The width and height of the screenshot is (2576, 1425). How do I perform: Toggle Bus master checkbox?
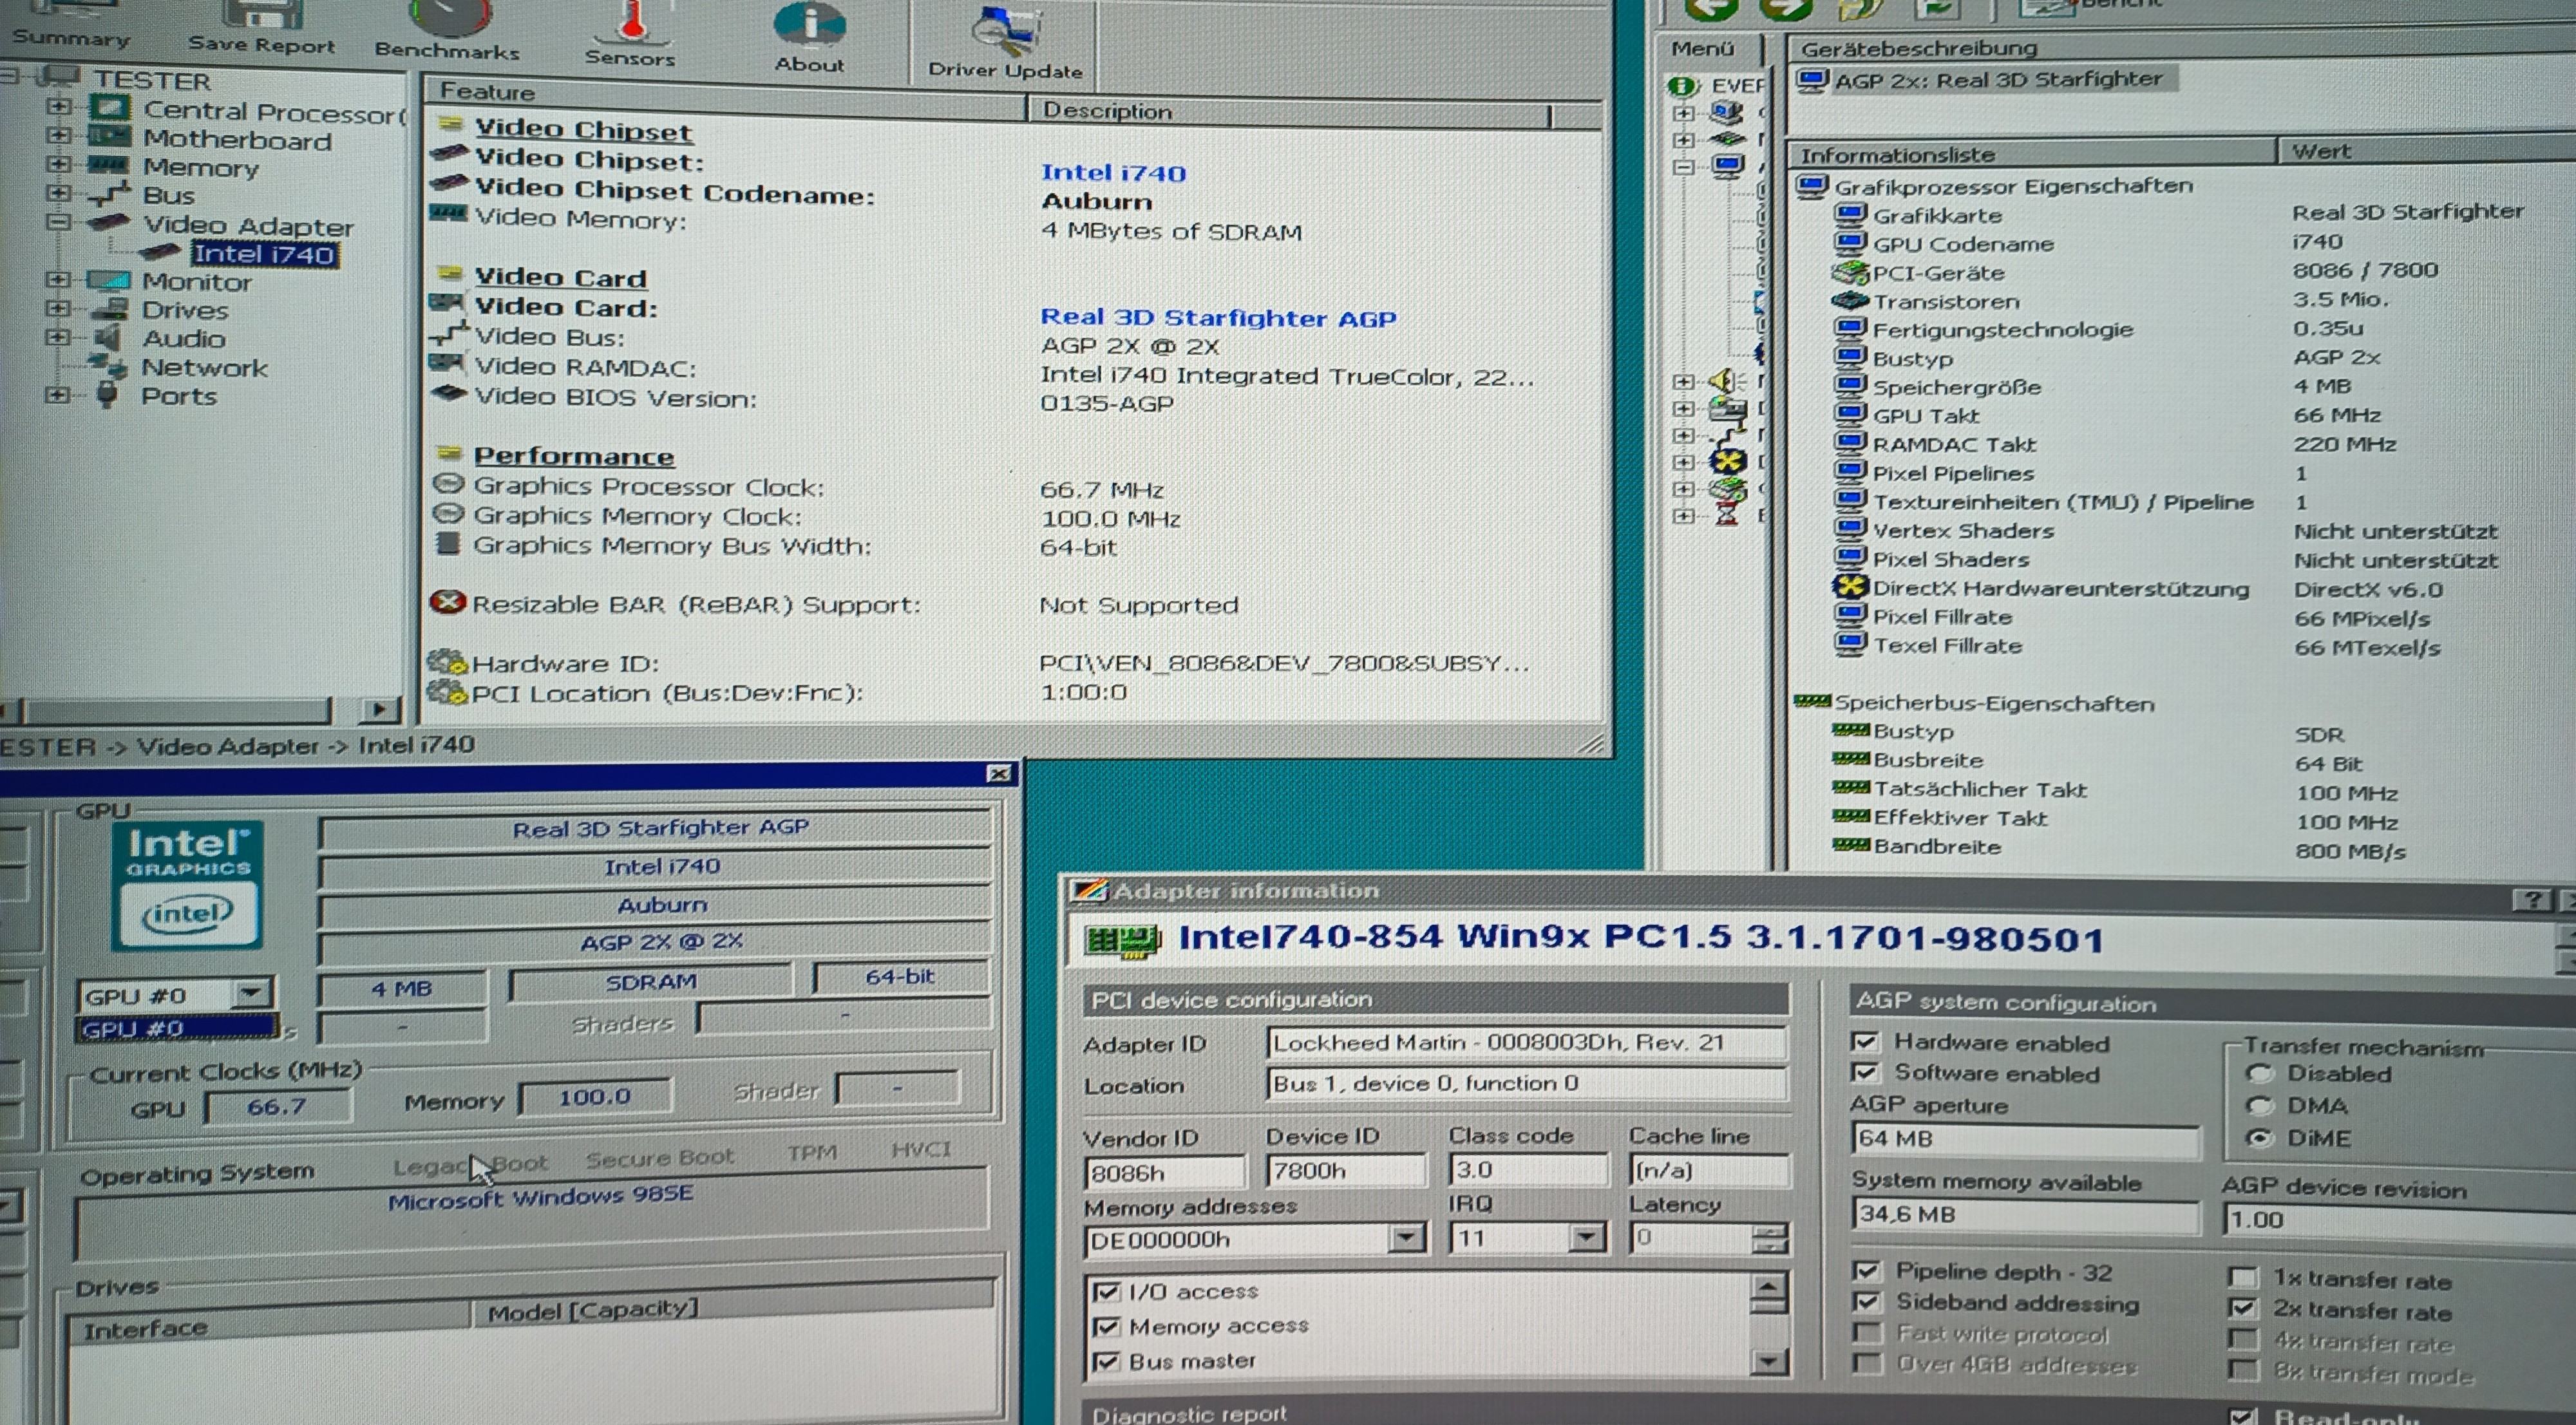pos(1106,1362)
